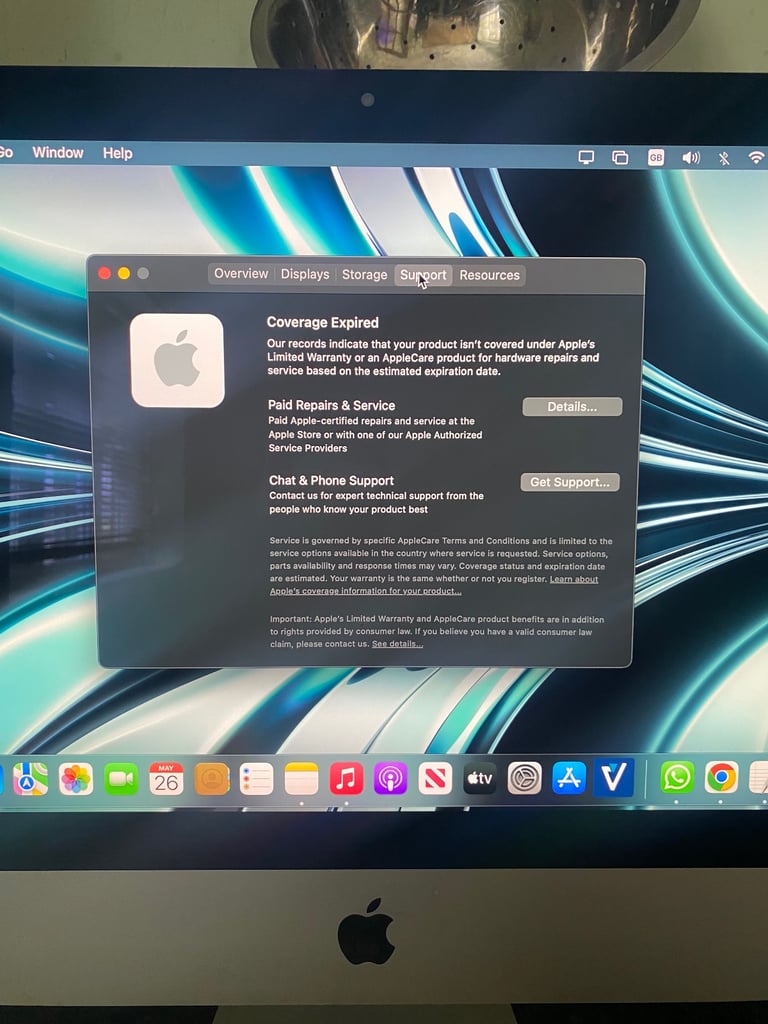Click the Coverage Expired heading
Image resolution: width=768 pixels, height=1024 pixels.
pyautogui.click(x=323, y=323)
